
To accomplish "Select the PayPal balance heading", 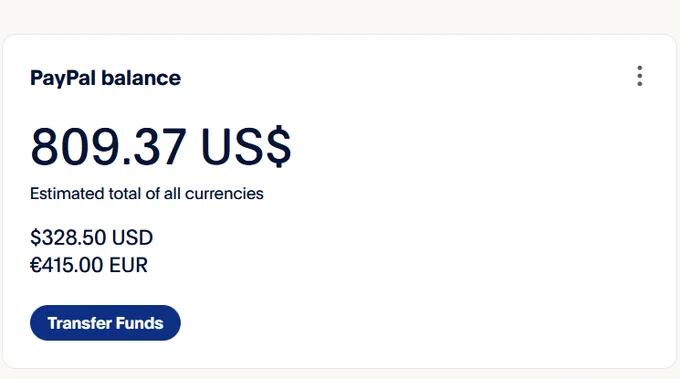I will point(105,78).
